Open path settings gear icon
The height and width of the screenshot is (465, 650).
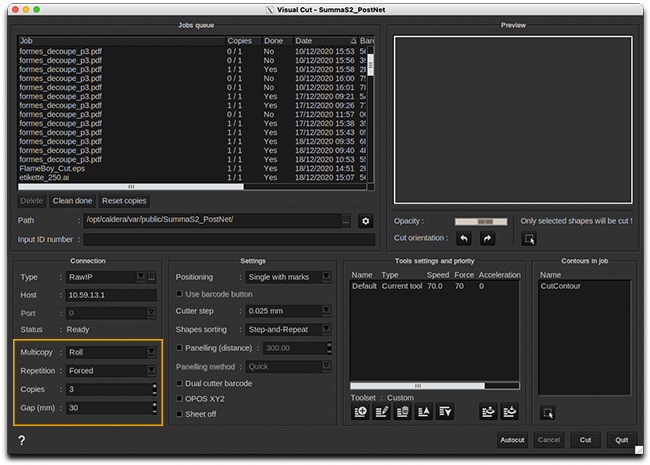366,220
